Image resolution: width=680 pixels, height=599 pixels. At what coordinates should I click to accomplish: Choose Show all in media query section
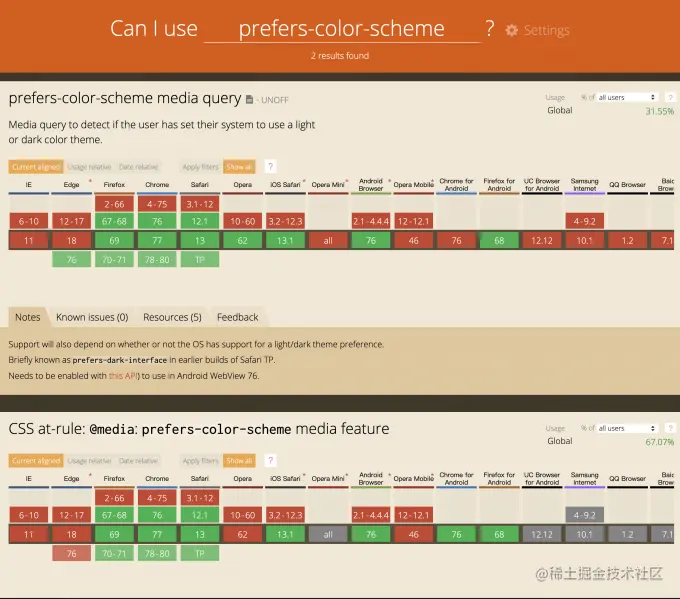coord(239,167)
